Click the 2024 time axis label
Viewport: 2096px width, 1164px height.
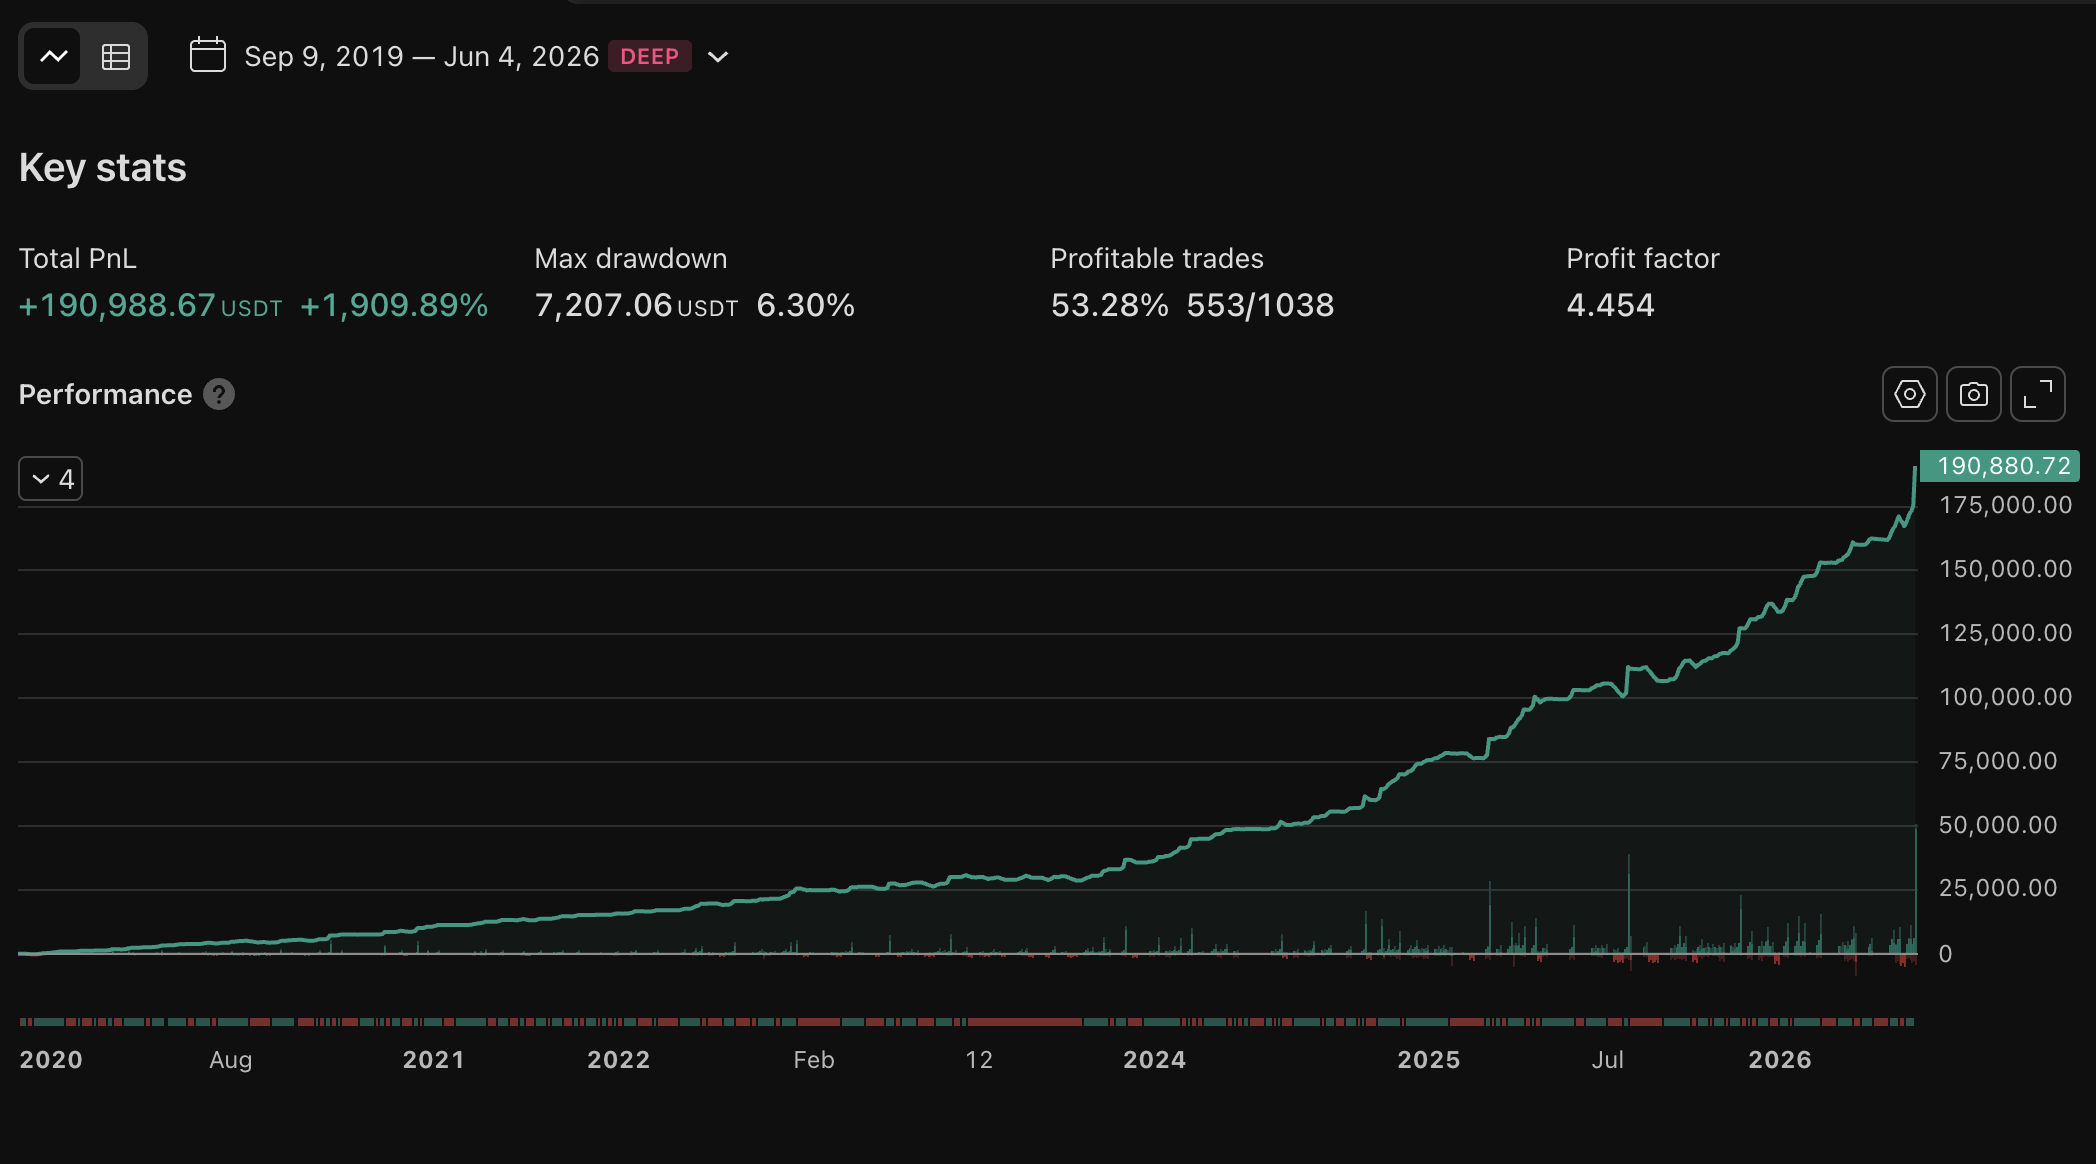1154,1060
